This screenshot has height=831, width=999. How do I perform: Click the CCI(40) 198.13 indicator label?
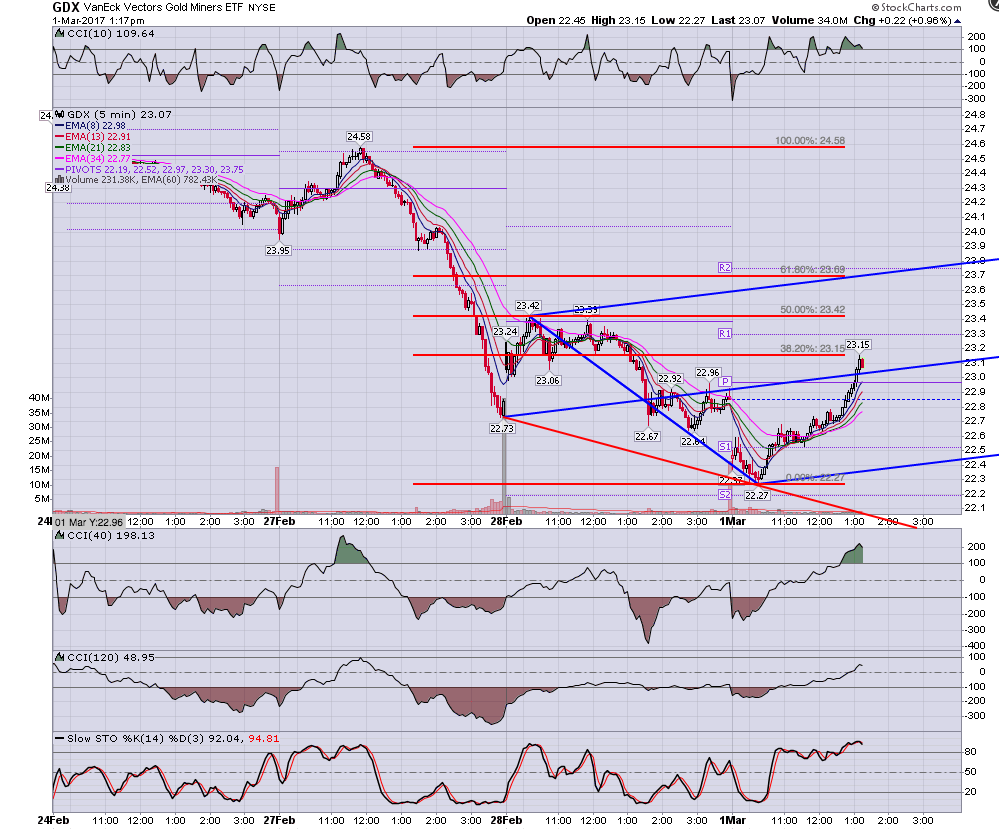[111, 536]
